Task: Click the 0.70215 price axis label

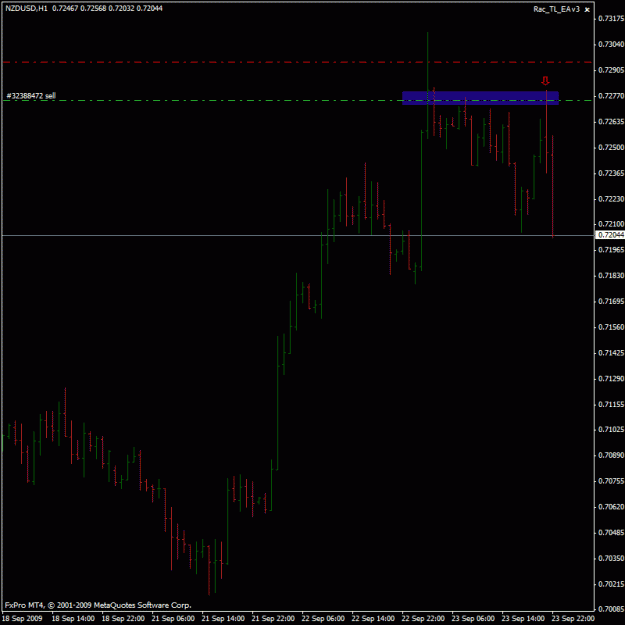Action: [611, 584]
